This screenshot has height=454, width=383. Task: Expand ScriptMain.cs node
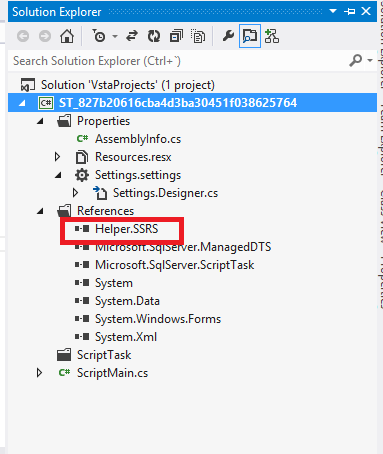(39, 373)
